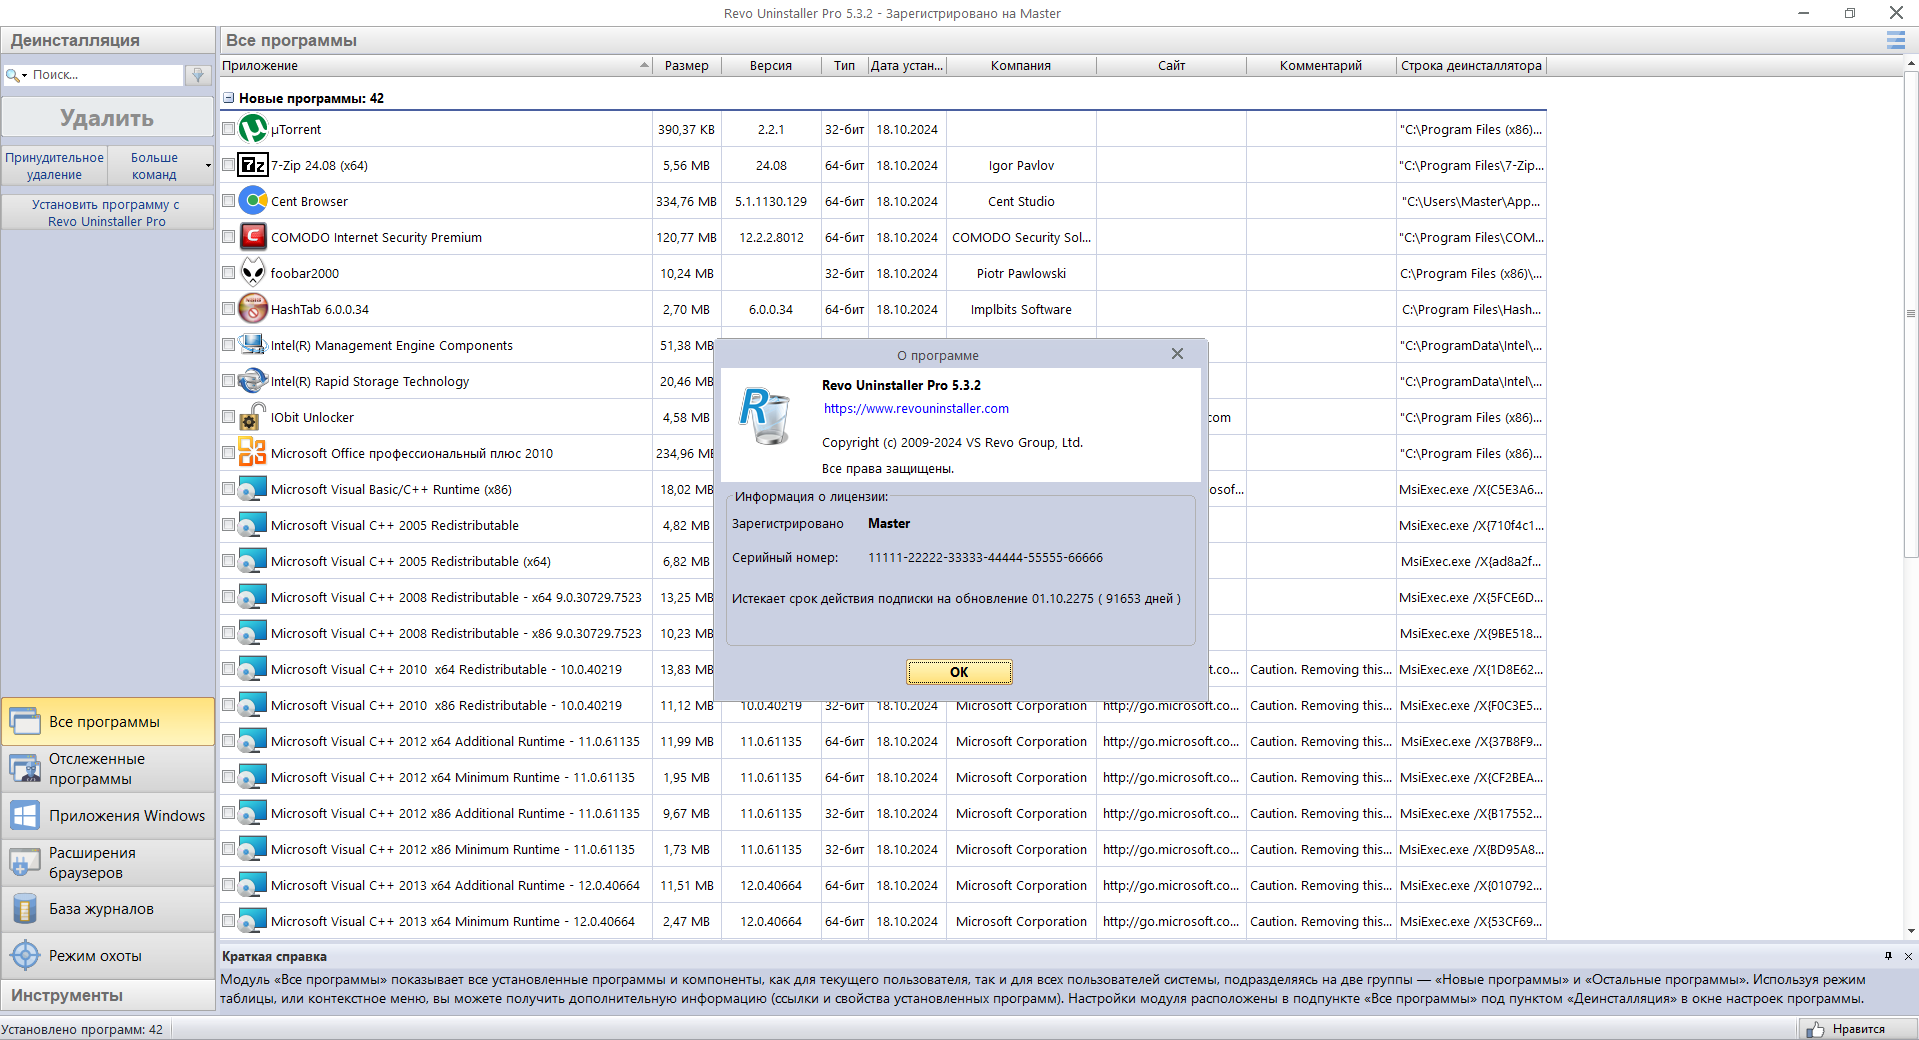Switch to Traced programs section
Screen dimensions: 1919x1040
pyautogui.click(x=108, y=769)
